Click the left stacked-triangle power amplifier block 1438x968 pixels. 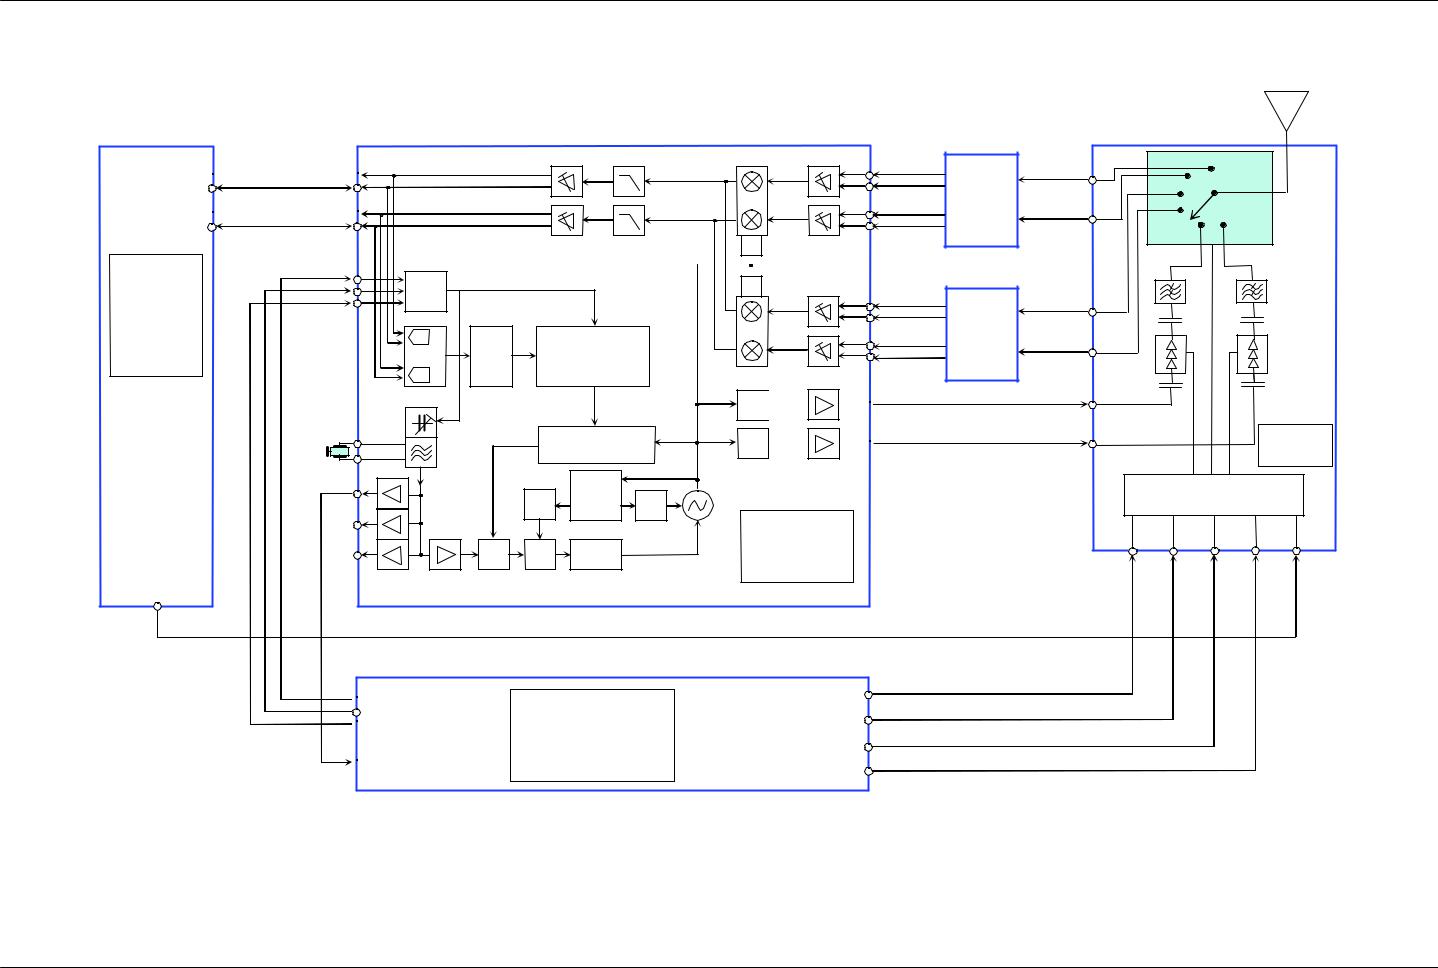(x=1171, y=355)
